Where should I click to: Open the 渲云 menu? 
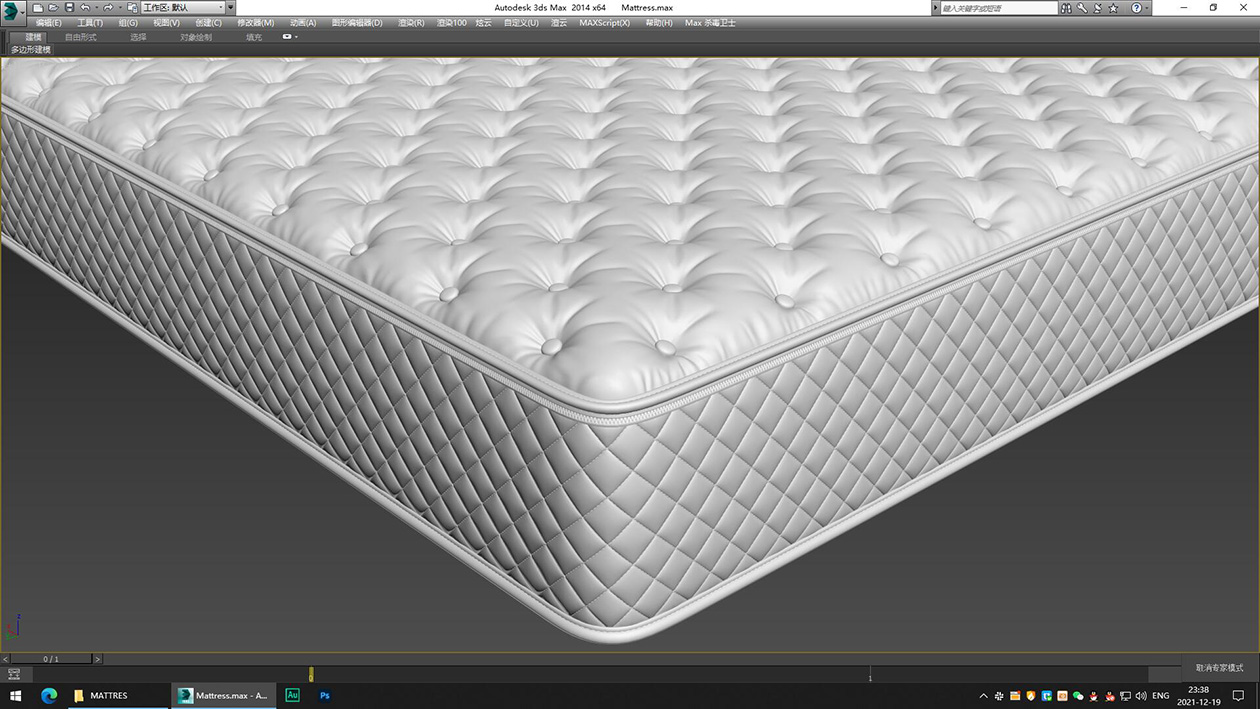pos(559,23)
